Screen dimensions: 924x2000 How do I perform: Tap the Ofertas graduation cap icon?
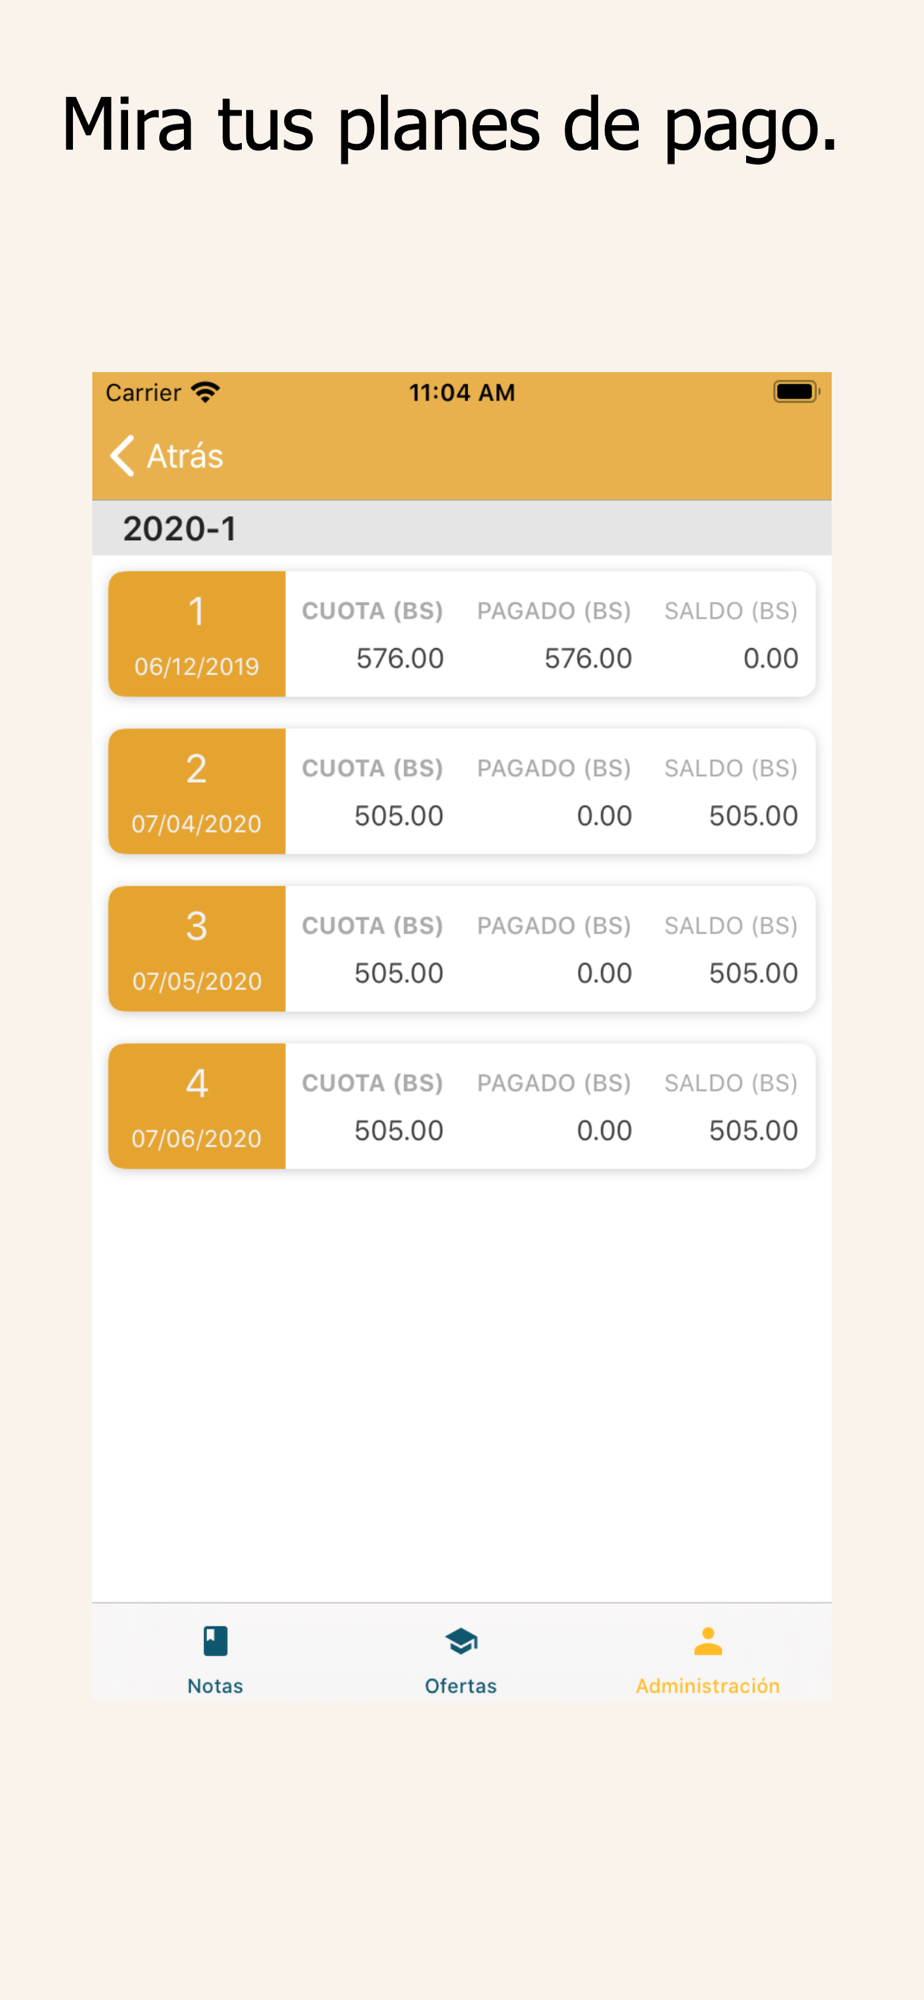point(461,1641)
